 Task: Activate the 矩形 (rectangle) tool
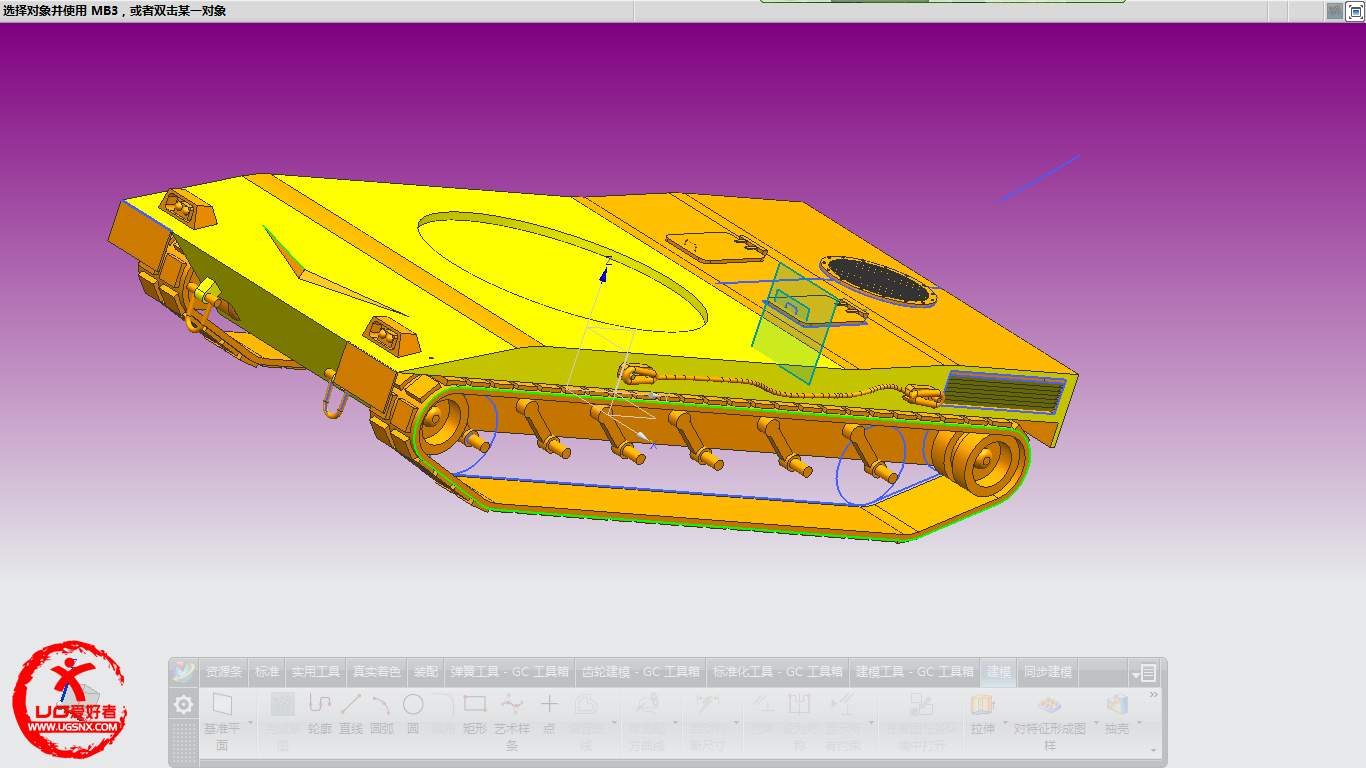pos(475,714)
